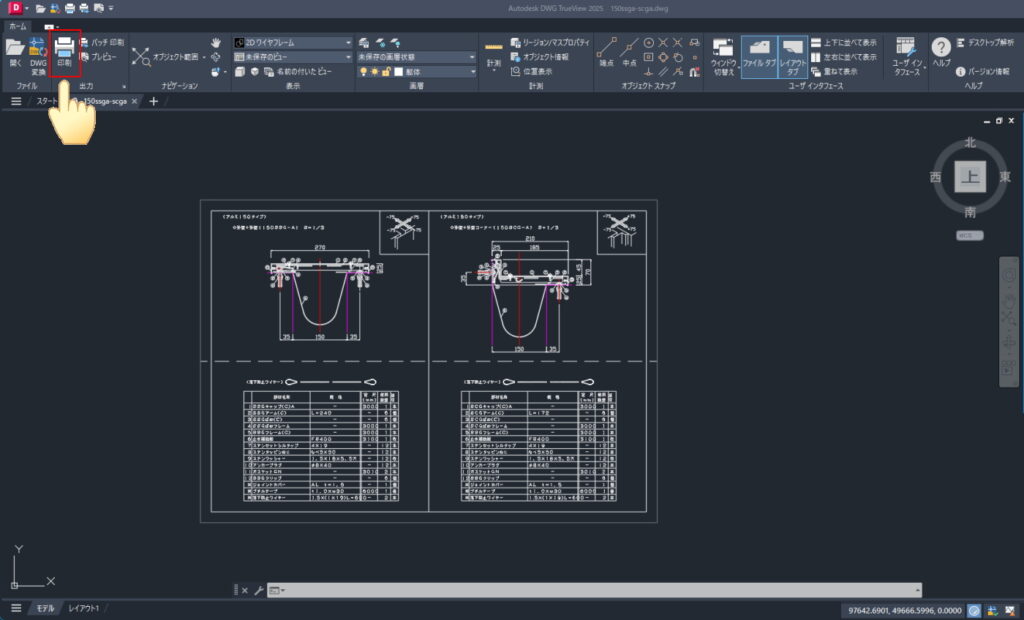Select the pan hand tool in navigation

click(x=216, y=43)
